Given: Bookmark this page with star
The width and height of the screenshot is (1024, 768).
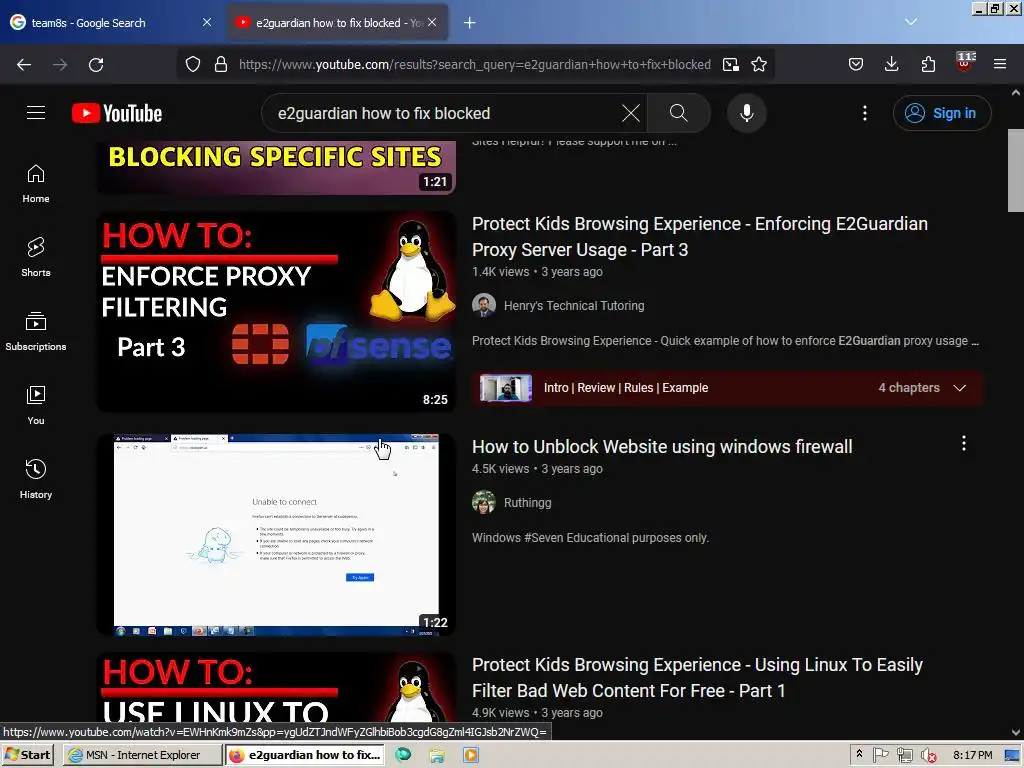Looking at the screenshot, I should 759,64.
